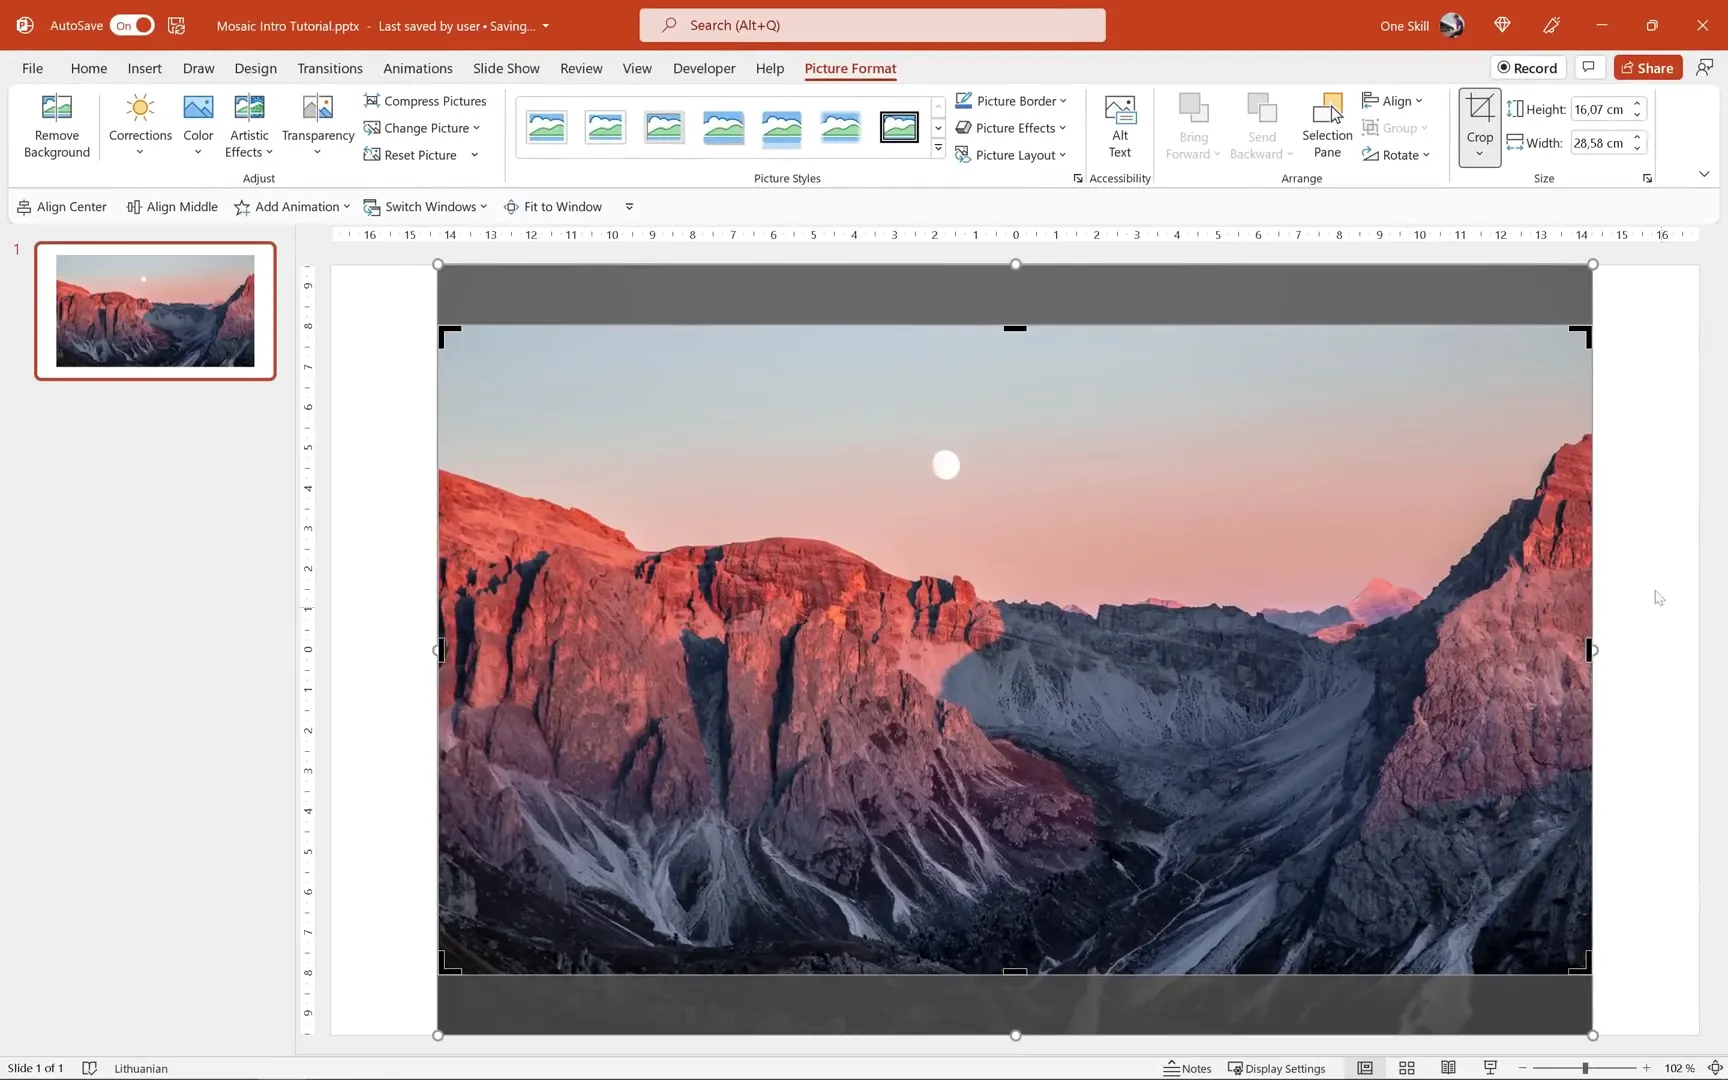1728x1080 pixels.
Task: Switch to Reading View
Action: click(1448, 1068)
